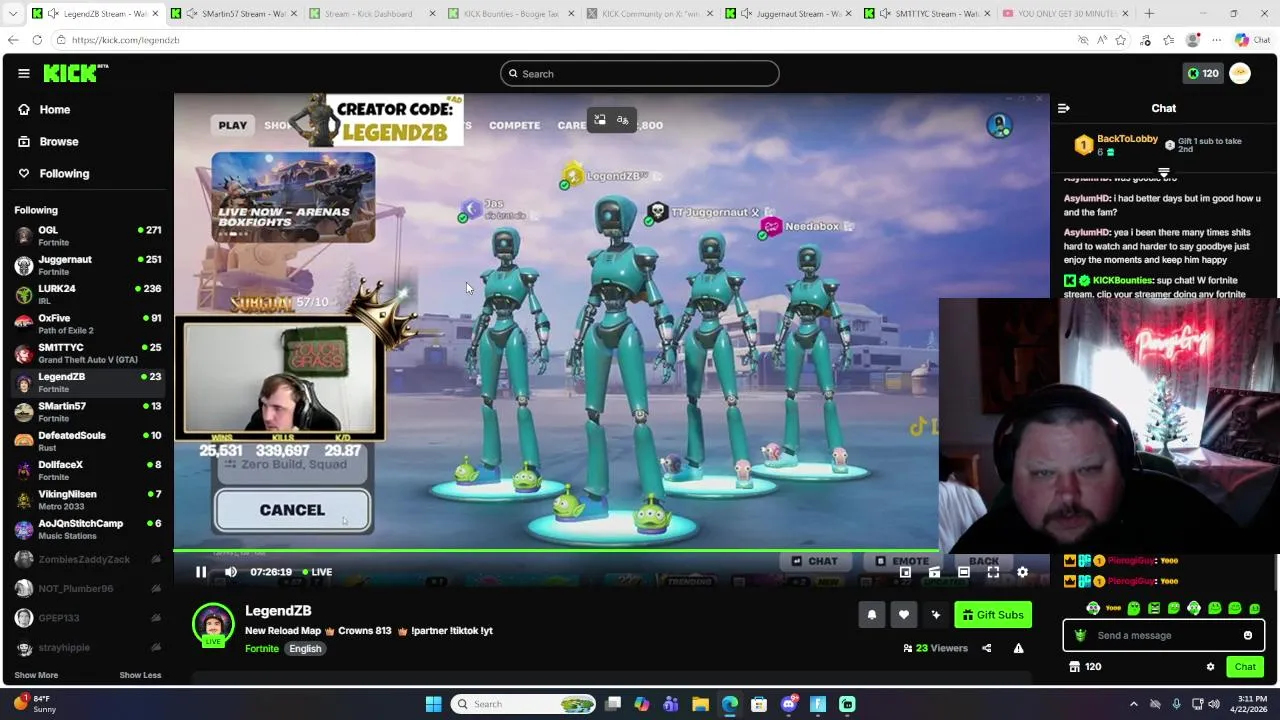1280x720 pixels.
Task: Click the address bar URL
Action: tap(125, 40)
